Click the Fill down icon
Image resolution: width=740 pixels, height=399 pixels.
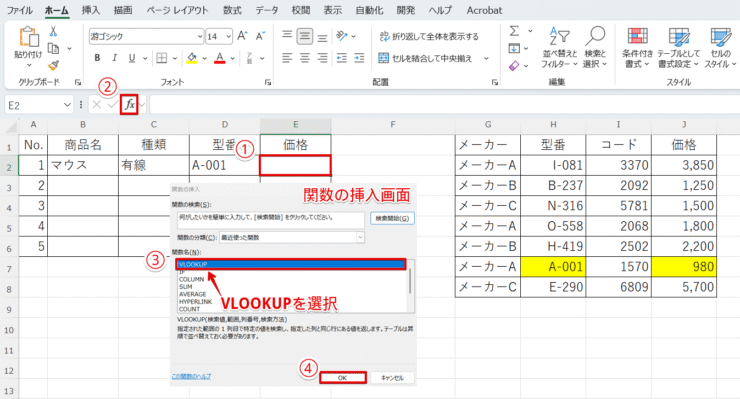click(x=514, y=48)
